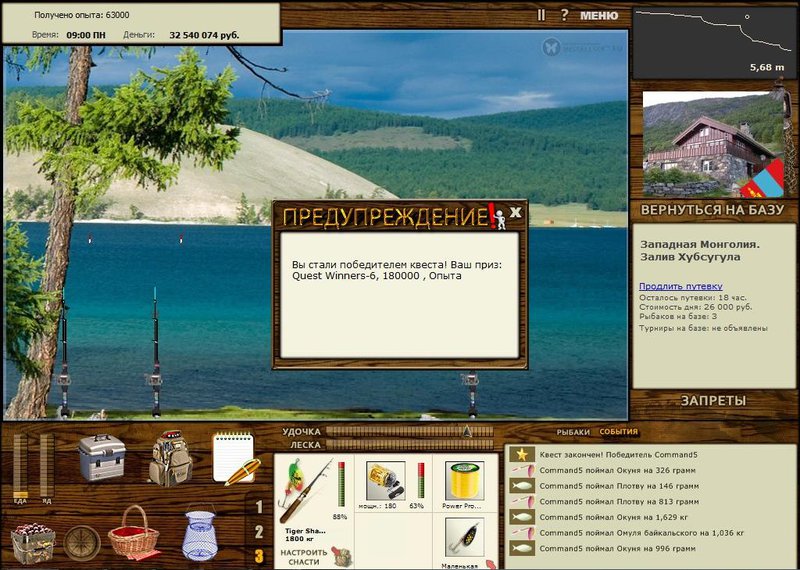The width and height of the screenshot is (800, 570).
Task: Click the Продлить путевку link
Action: (681, 286)
